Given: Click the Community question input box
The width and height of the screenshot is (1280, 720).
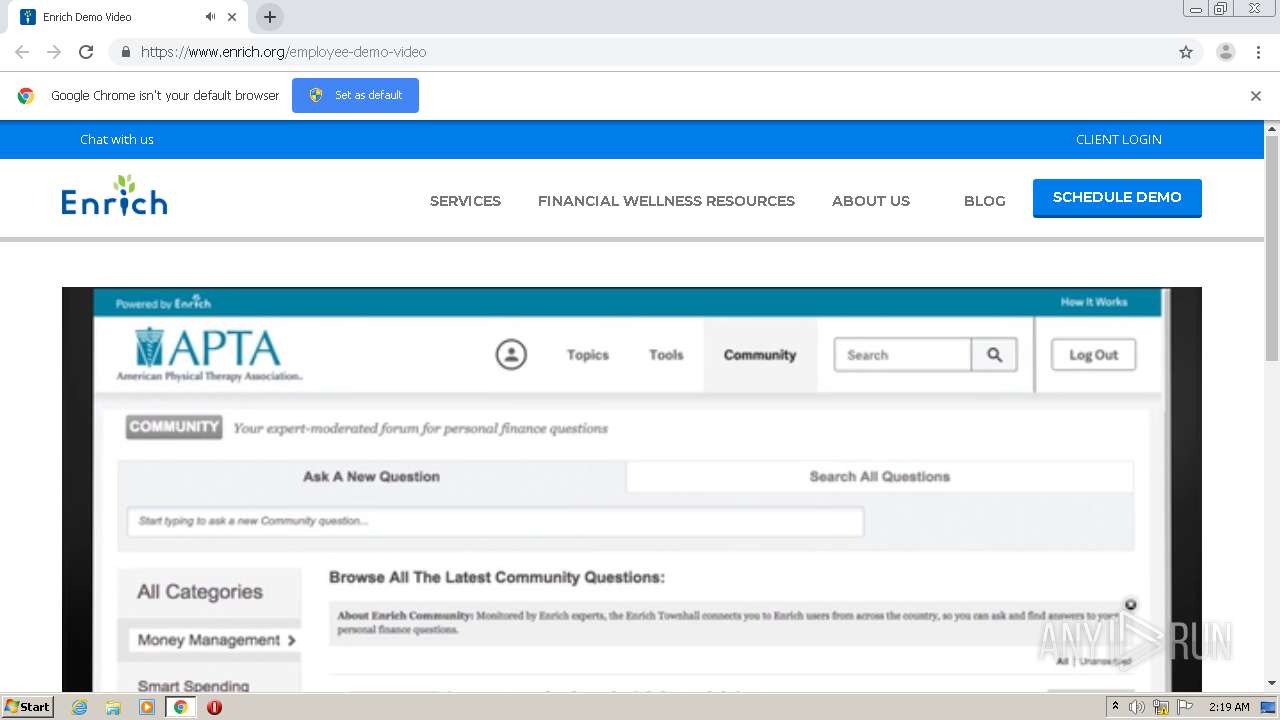Looking at the screenshot, I should [495, 521].
